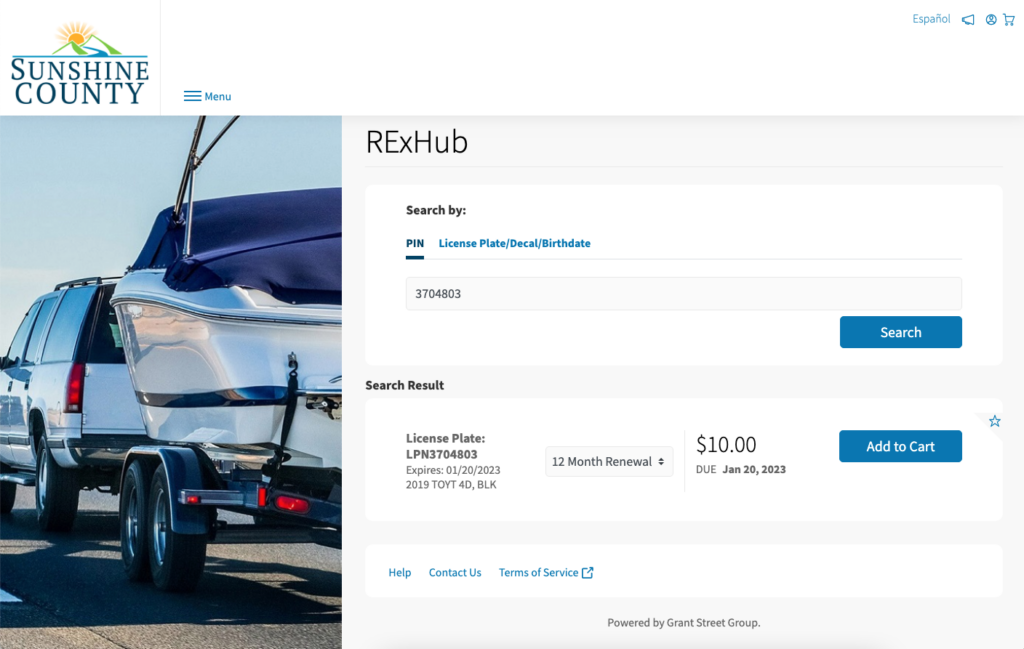The height and width of the screenshot is (649, 1024).
Task: Open the Contact Us link
Action: 455,573
